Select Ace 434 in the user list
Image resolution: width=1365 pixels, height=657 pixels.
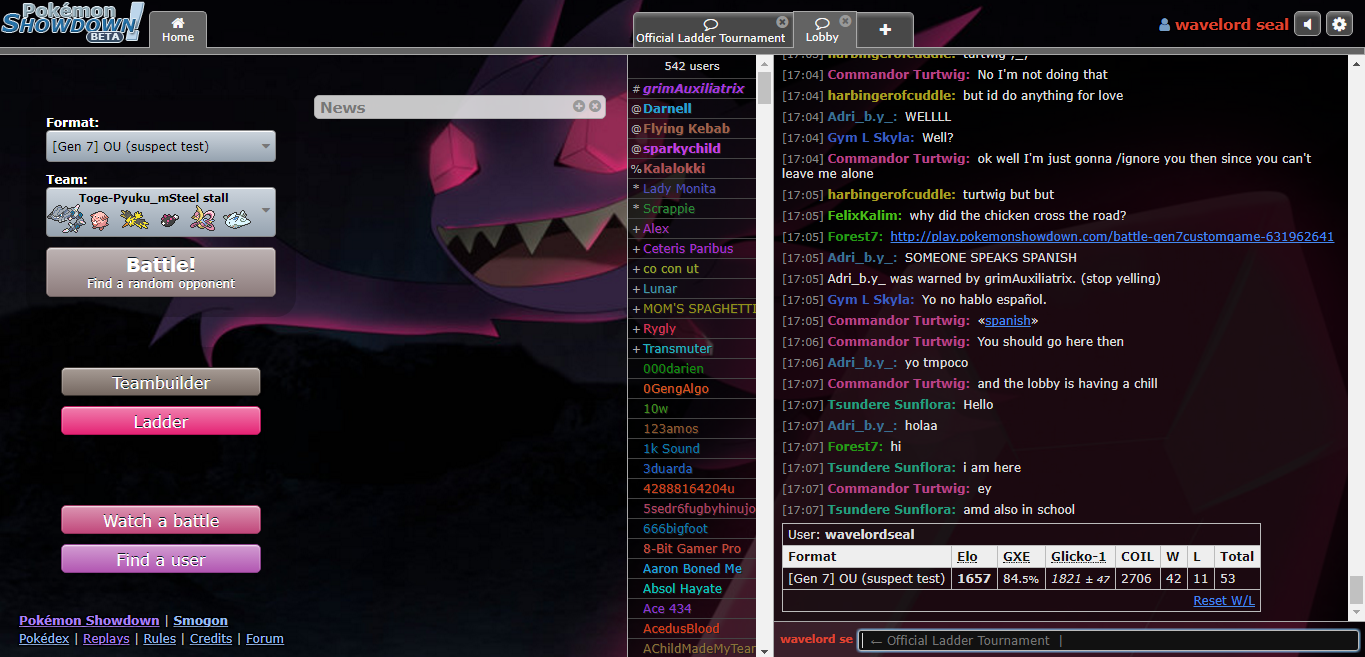tap(692, 609)
